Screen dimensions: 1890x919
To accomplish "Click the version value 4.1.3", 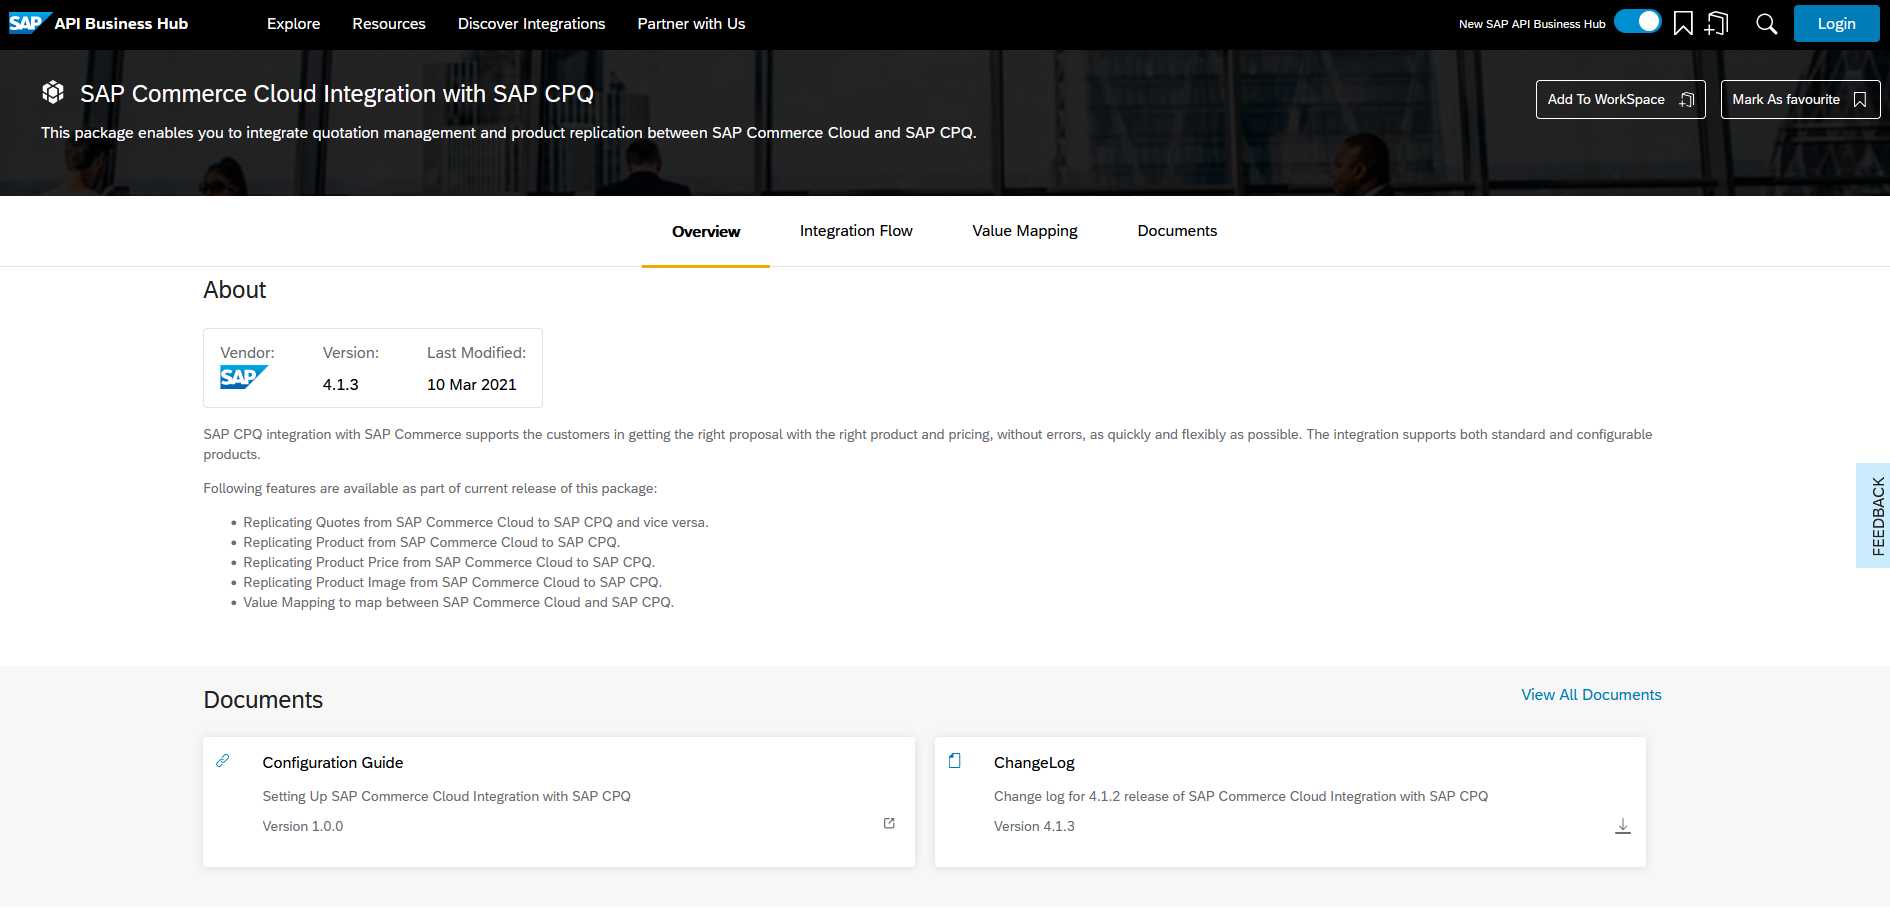I will pos(340,385).
